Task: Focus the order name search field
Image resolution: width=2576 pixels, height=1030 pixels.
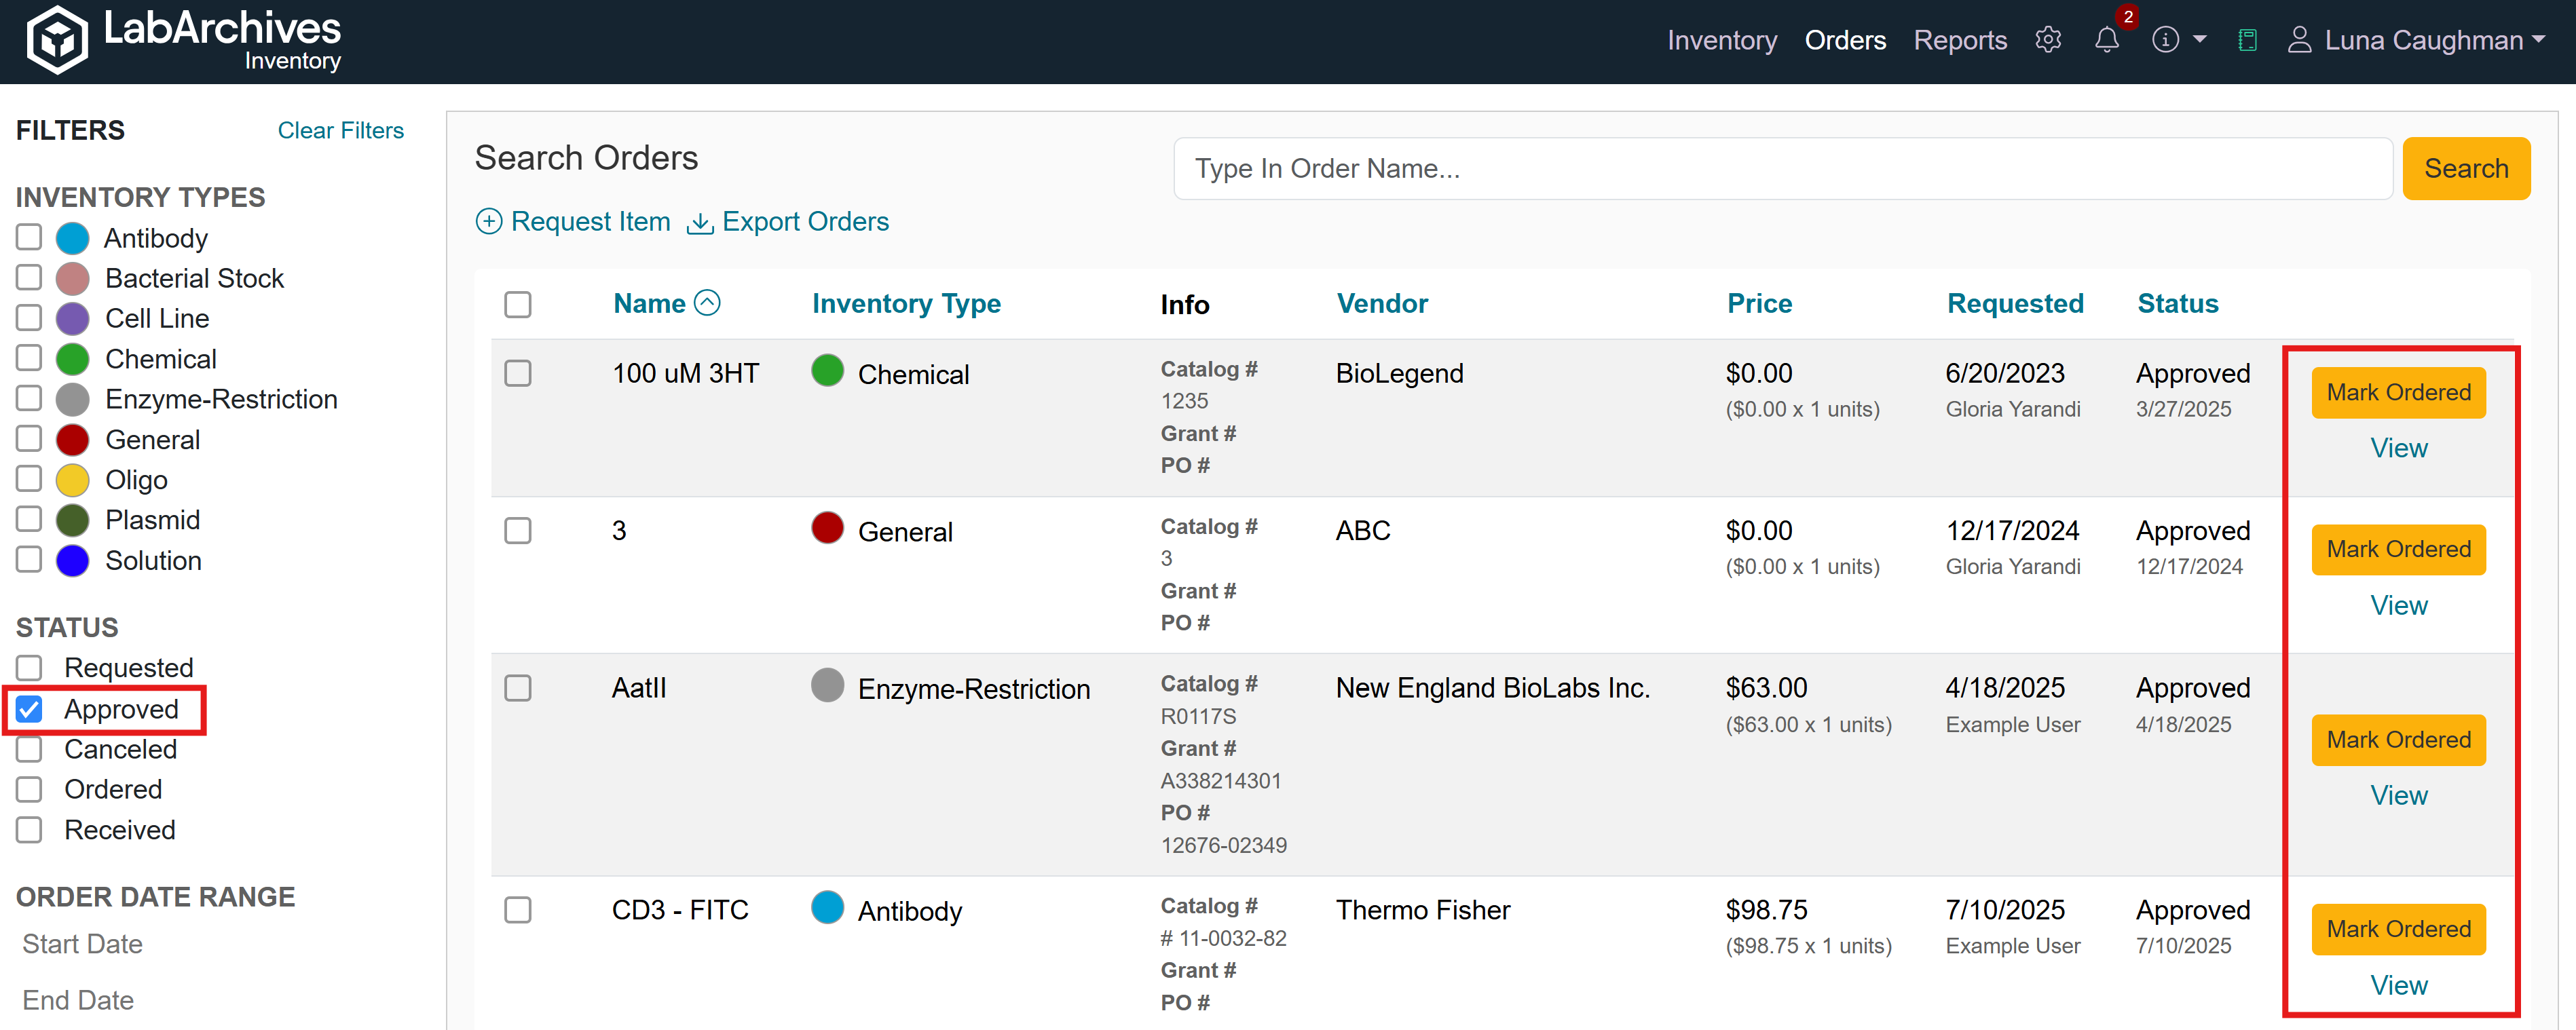Action: point(1781,169)
